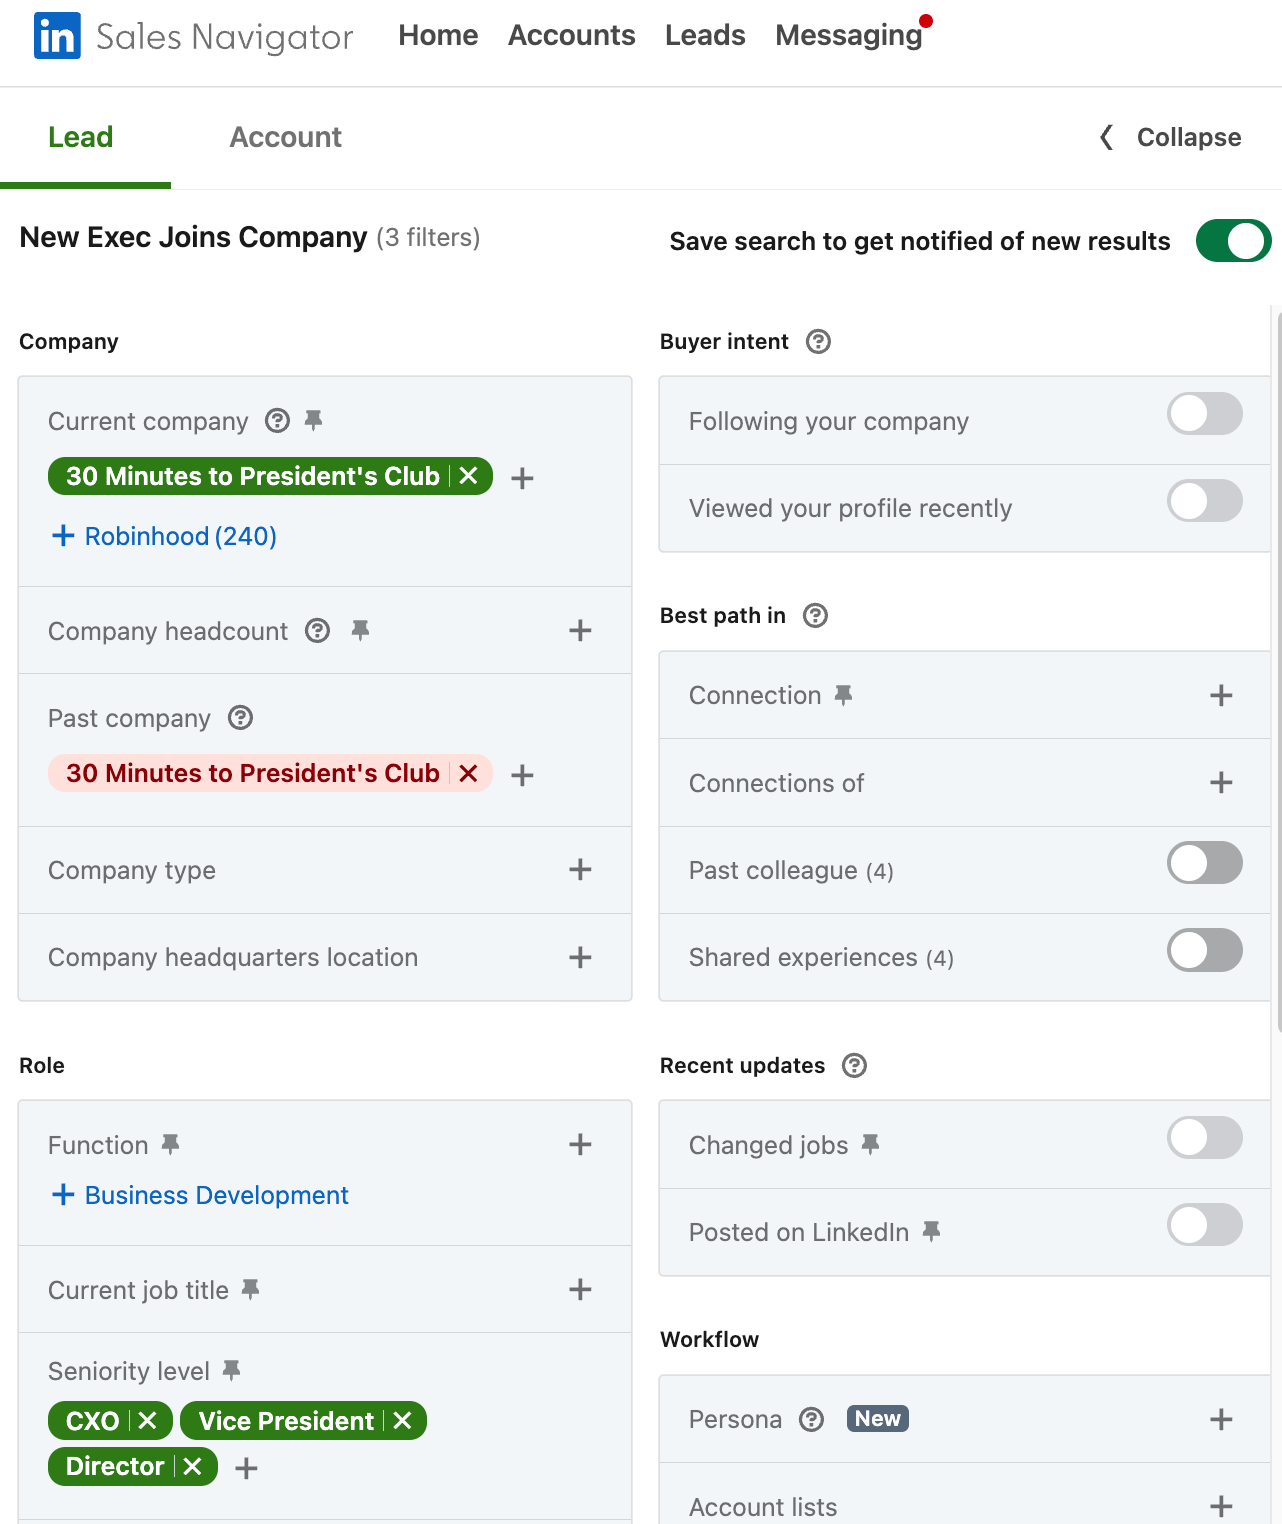Enable Posted on LinkedIn toggle
The height and width of the screenshot is (1524, 1282).
pos(1205,1225)
